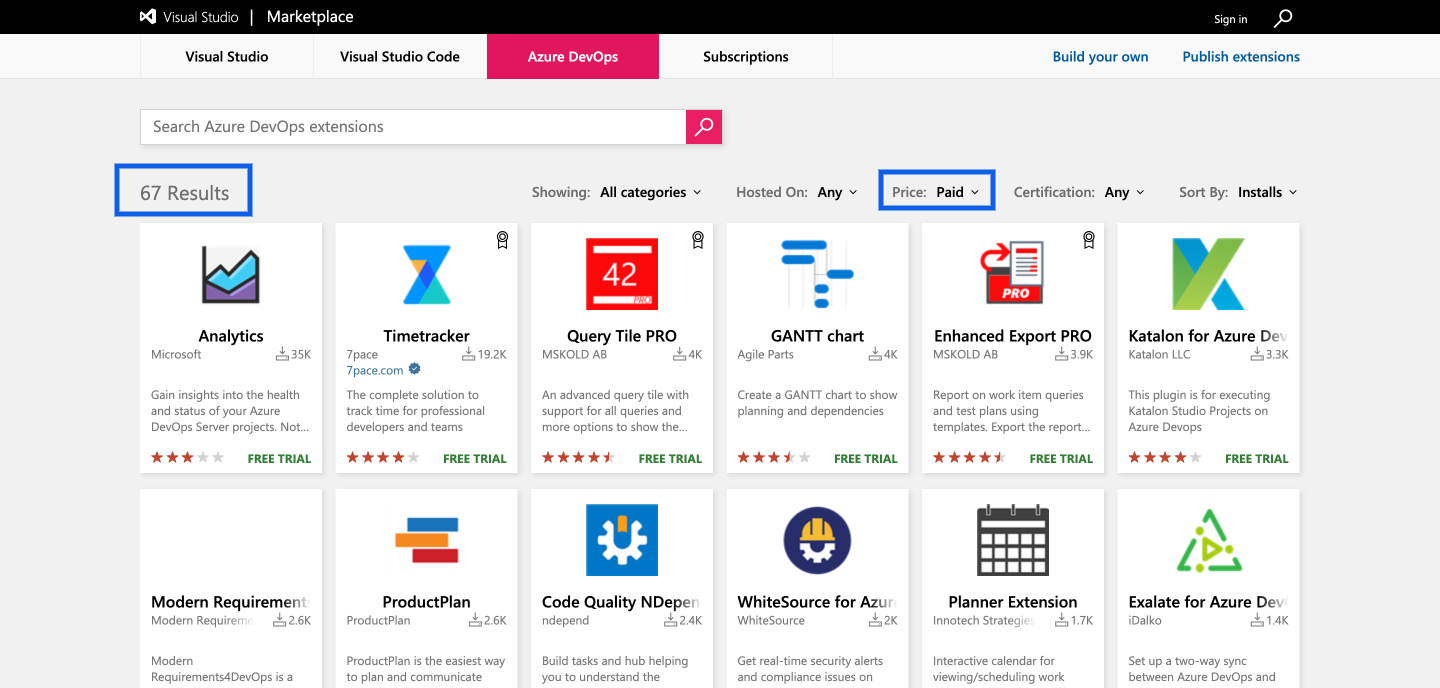Click certification badge on Query Tile PRO

coord(698,240)
